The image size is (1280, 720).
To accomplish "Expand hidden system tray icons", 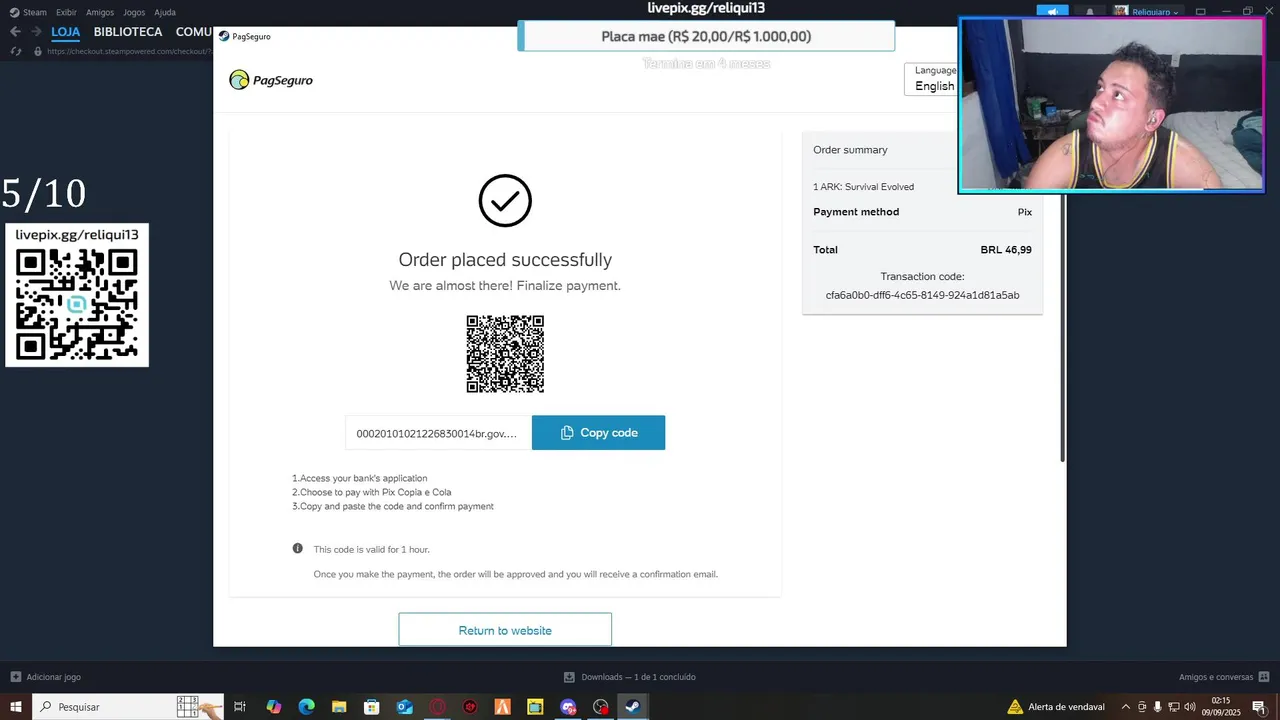I will click(x=1126, y=707).
